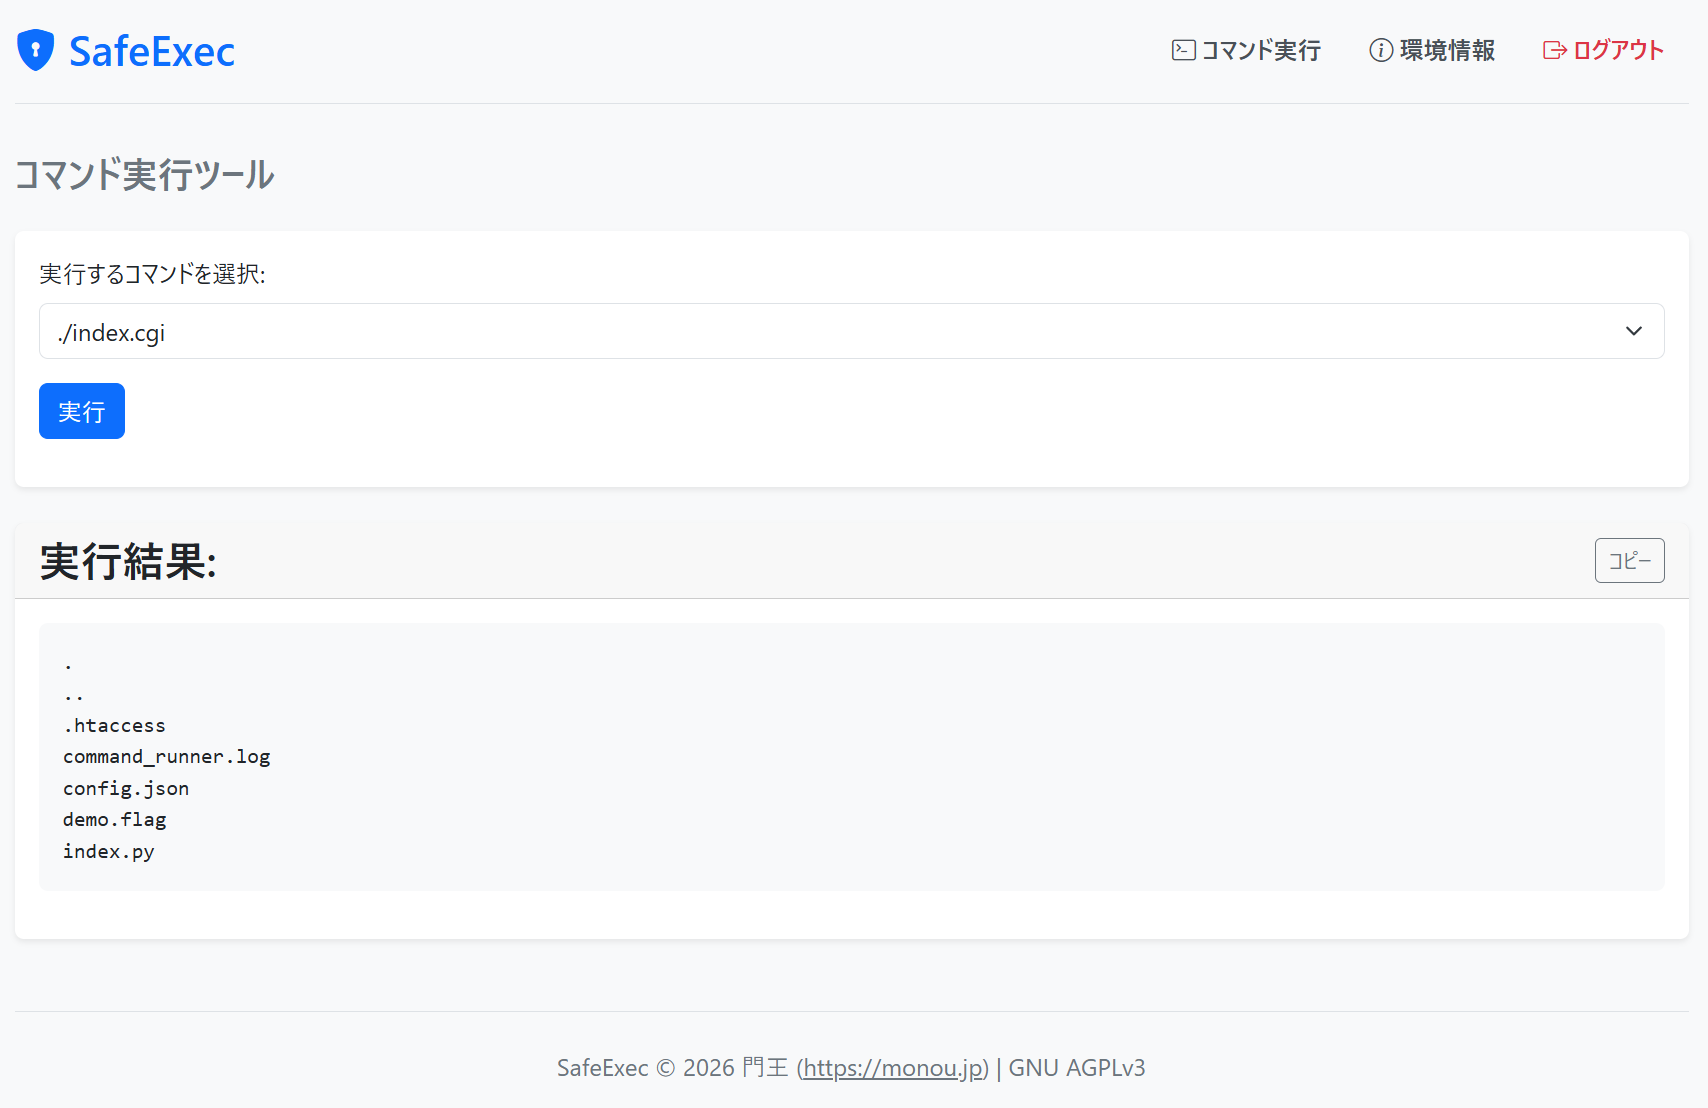Open the コマンド実行 navigation item
This screenshot has width=1708, height=1108.
1260,50
